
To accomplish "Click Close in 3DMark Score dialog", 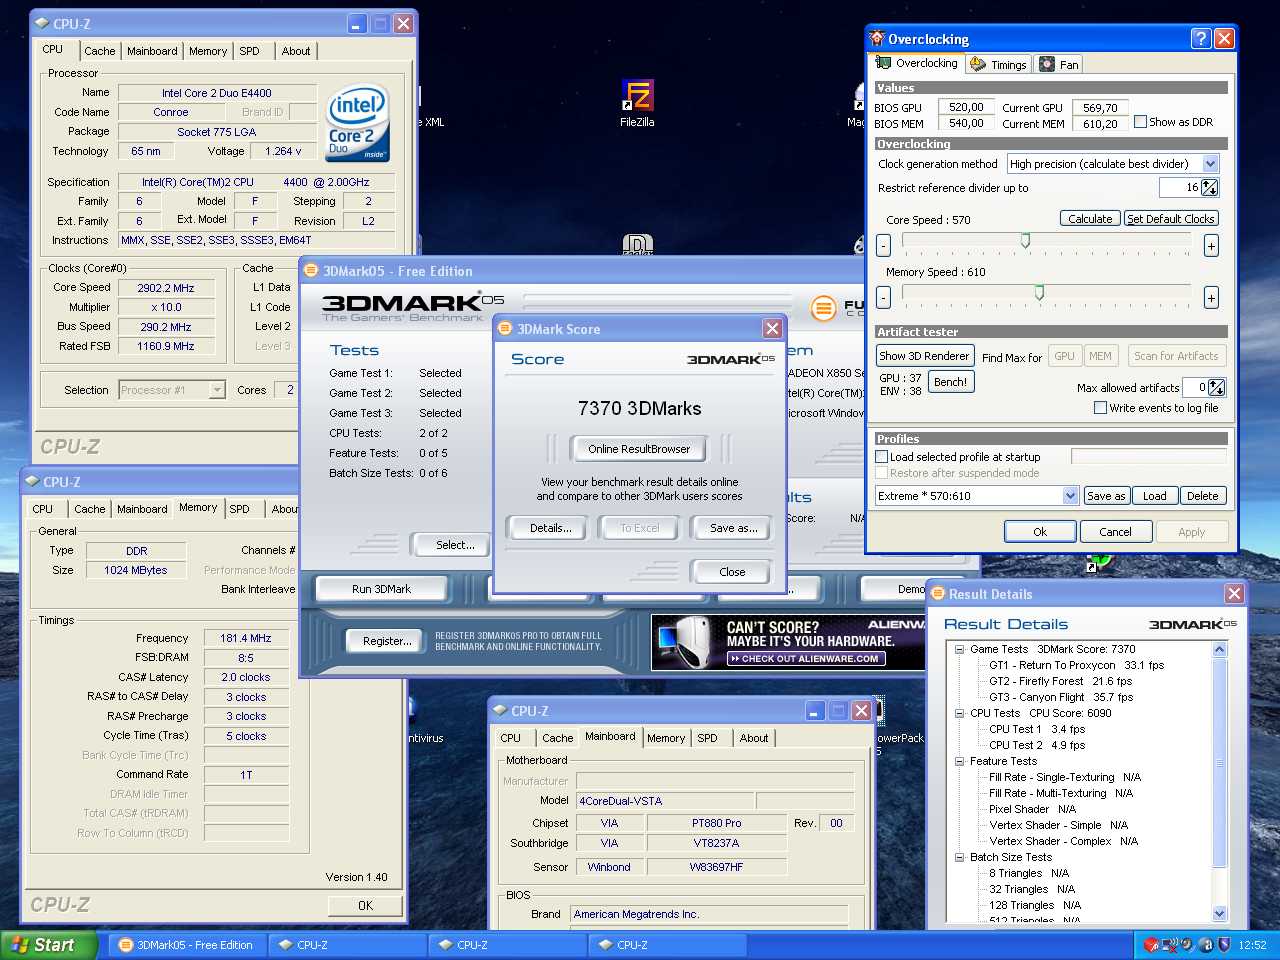I will point(732,572).
